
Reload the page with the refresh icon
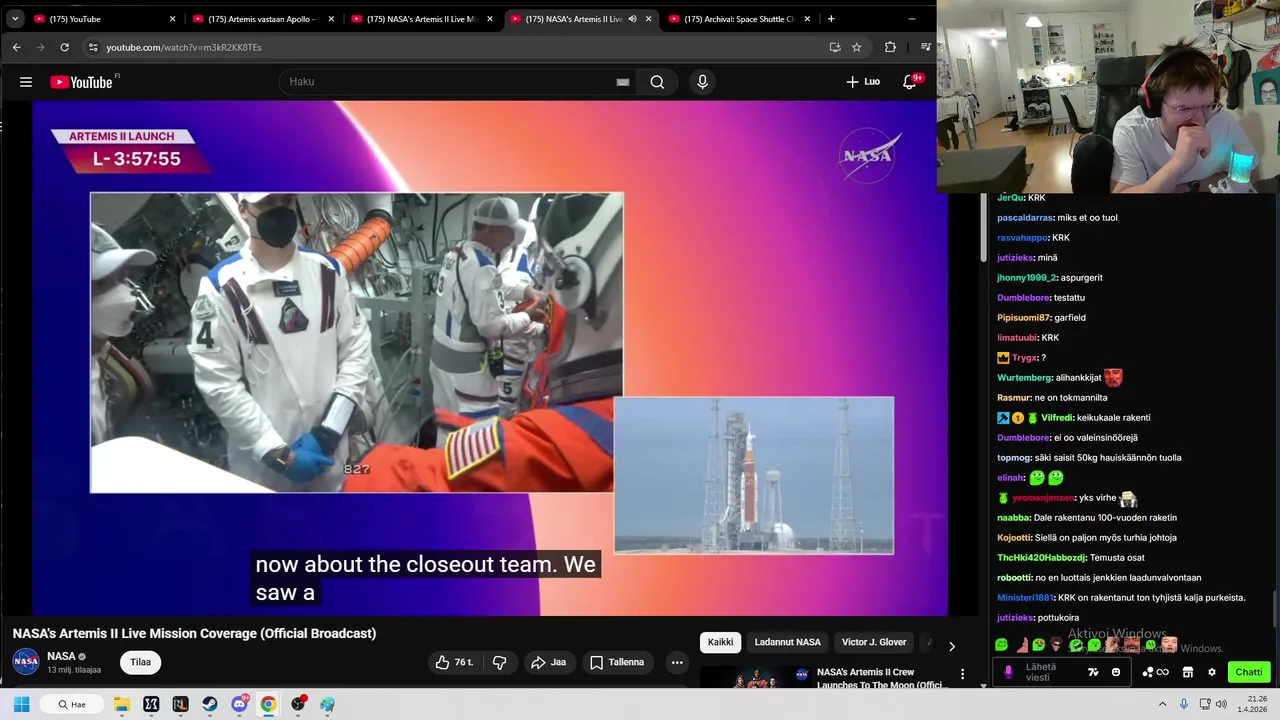pos(64,47)
